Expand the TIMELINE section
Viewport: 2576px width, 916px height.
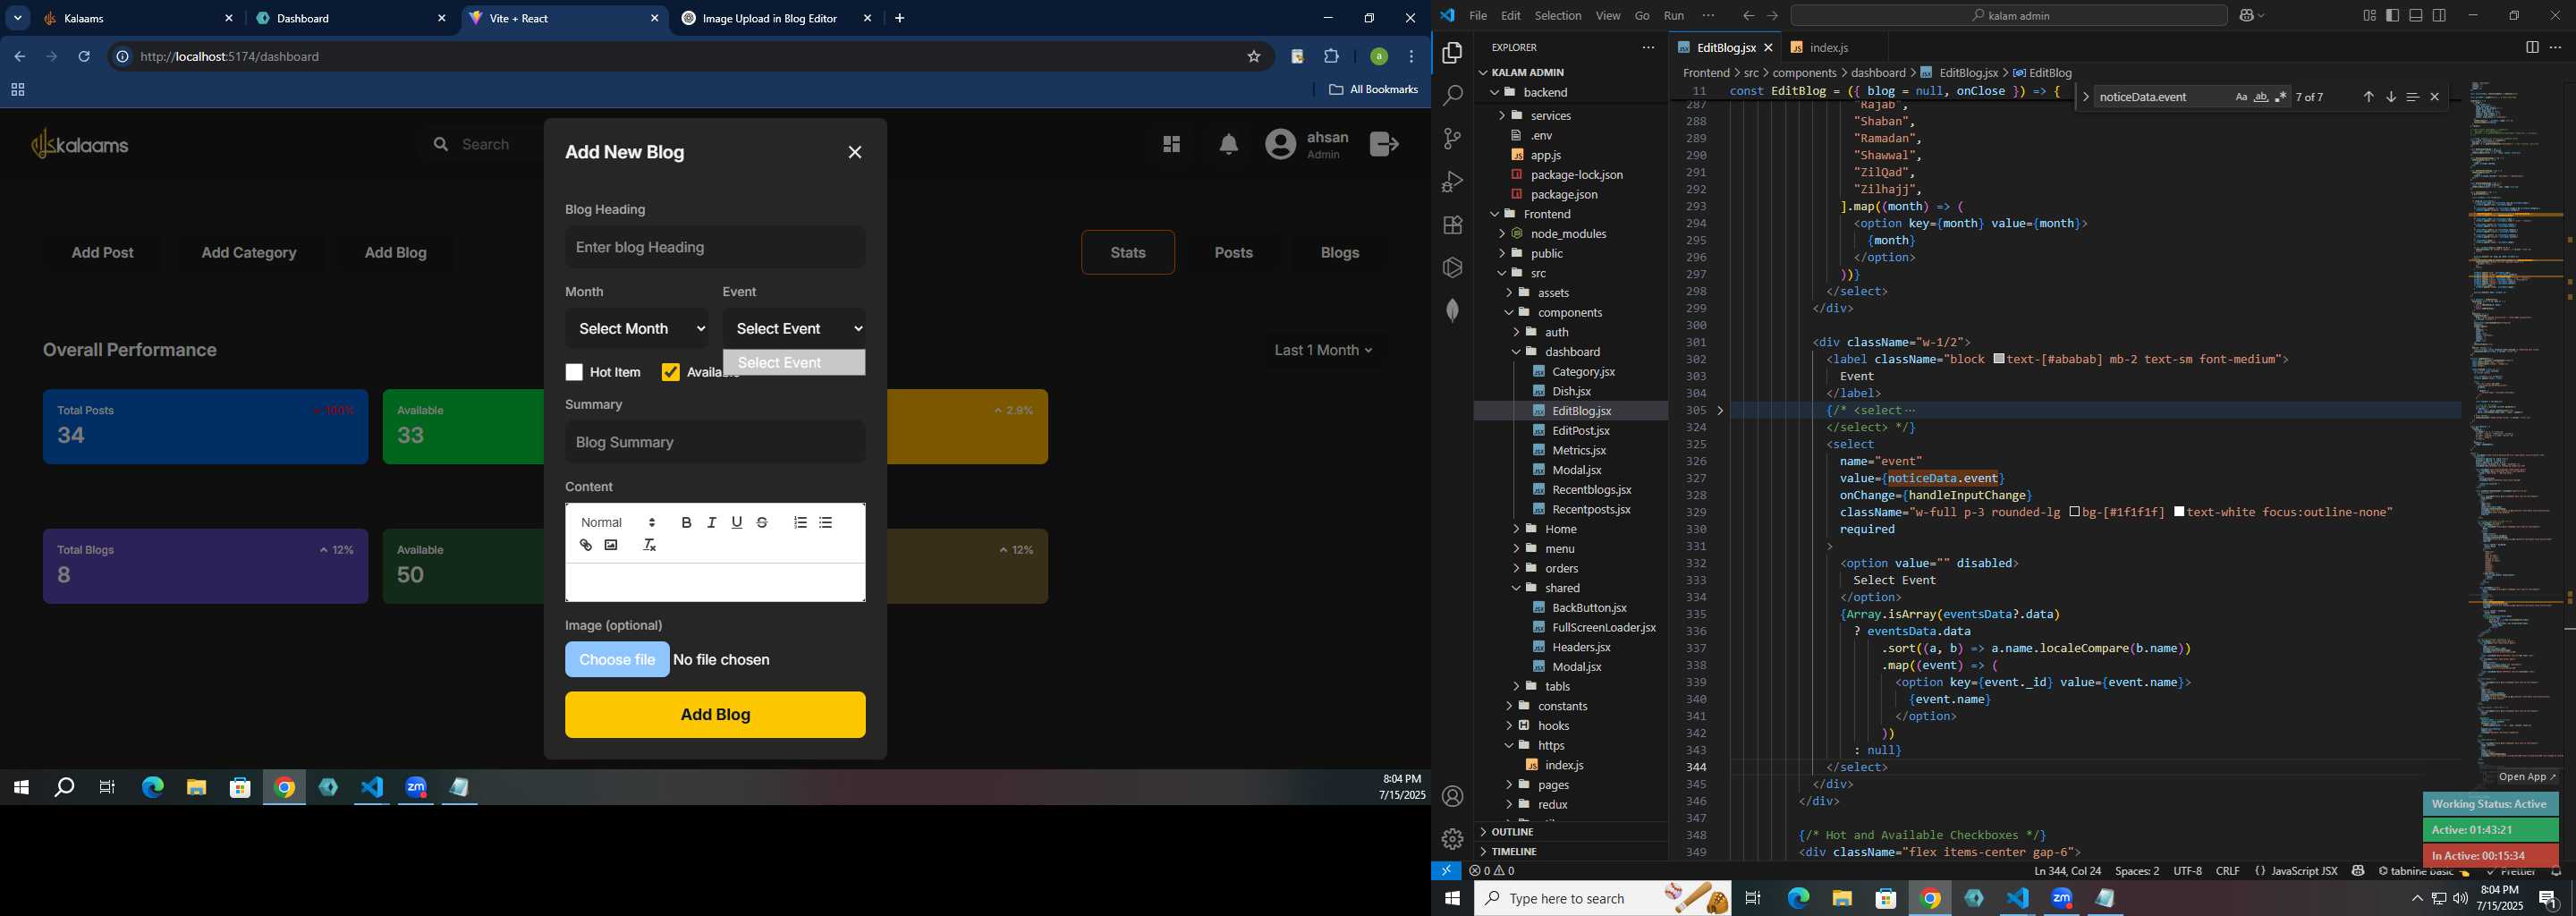(1514, 851)
